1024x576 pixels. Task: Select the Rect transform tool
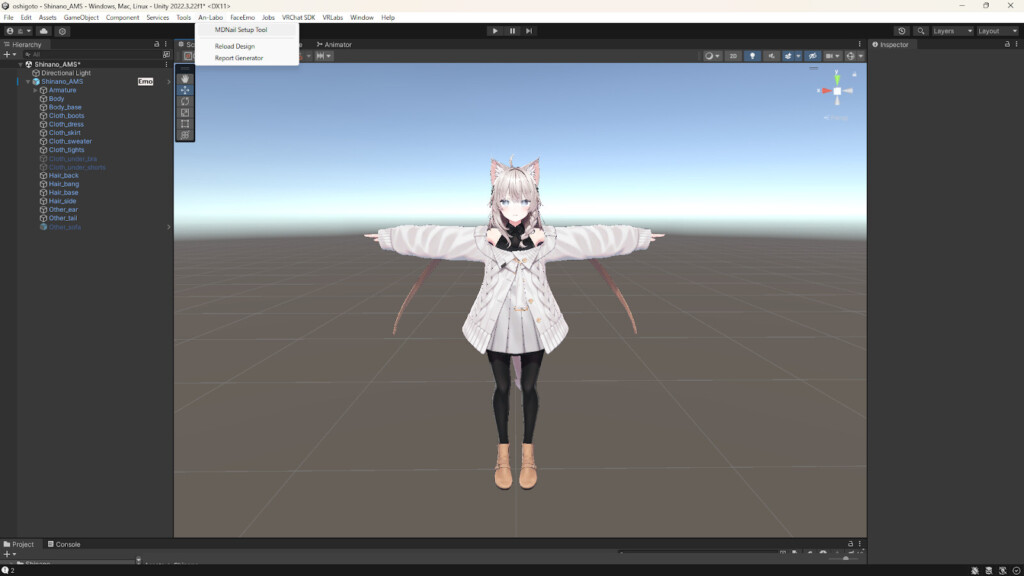pyautogui.click(x=185, y=123)
